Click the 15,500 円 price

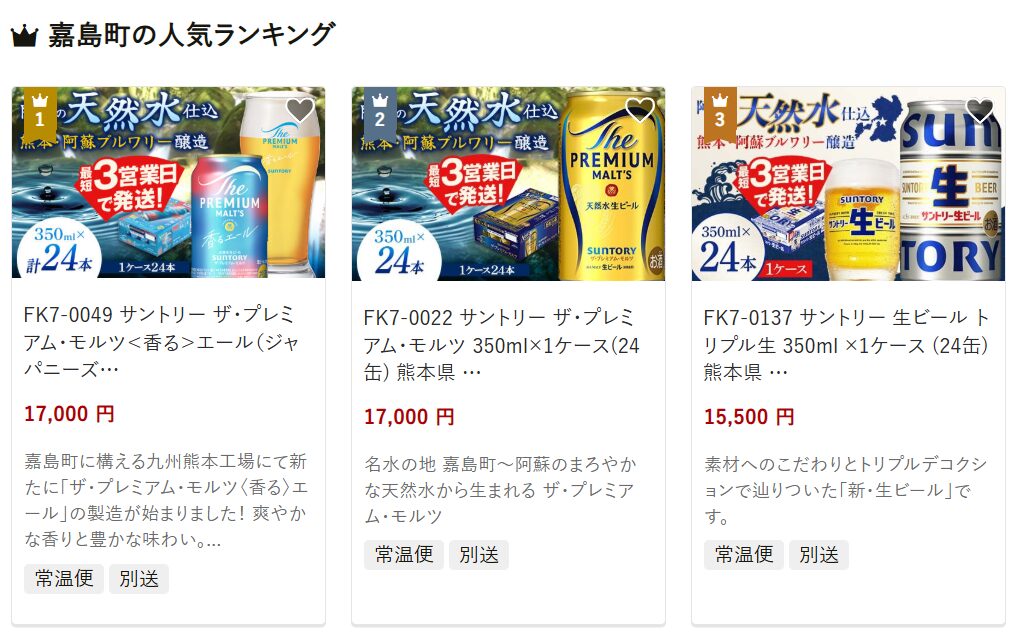[x=749, y=417]
